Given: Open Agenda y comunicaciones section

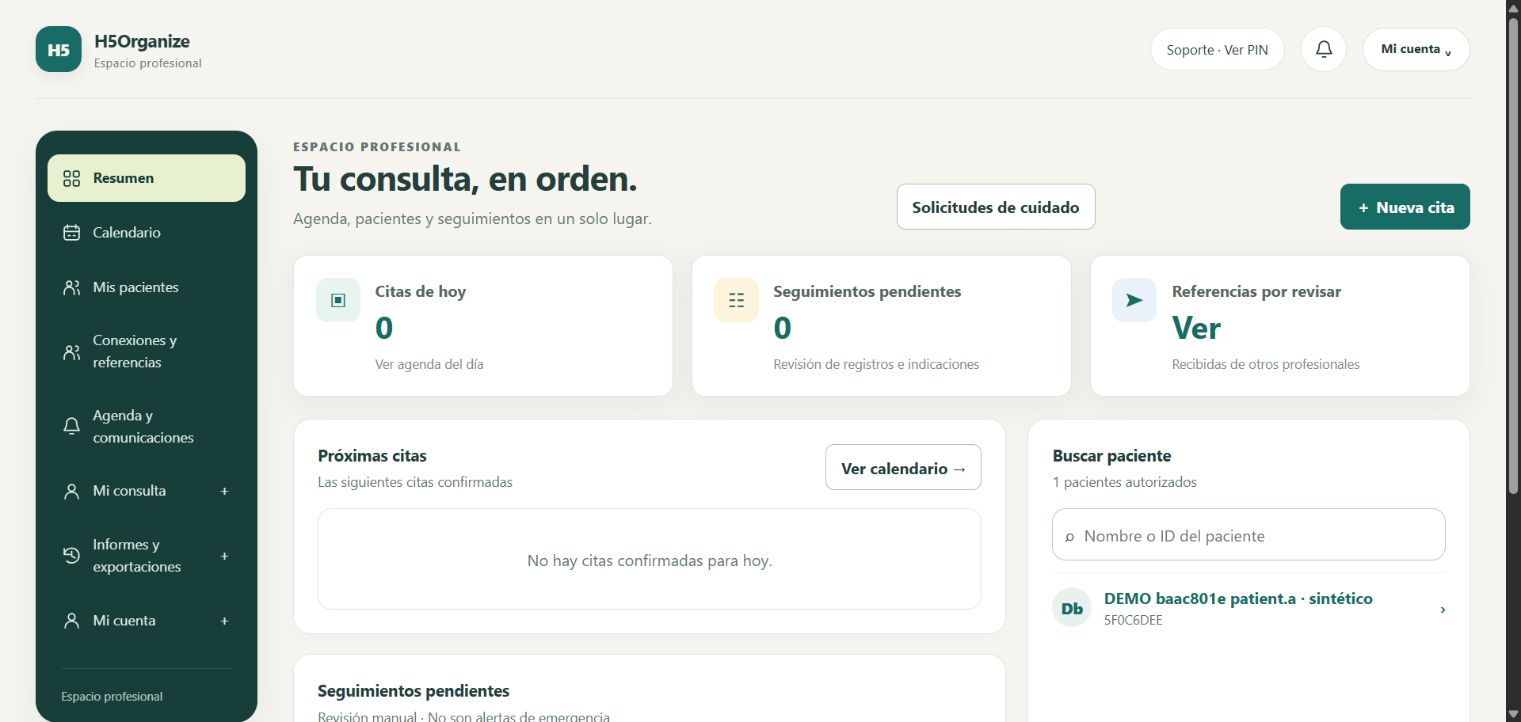Looking at the screenshot, I should click(146, 427).
